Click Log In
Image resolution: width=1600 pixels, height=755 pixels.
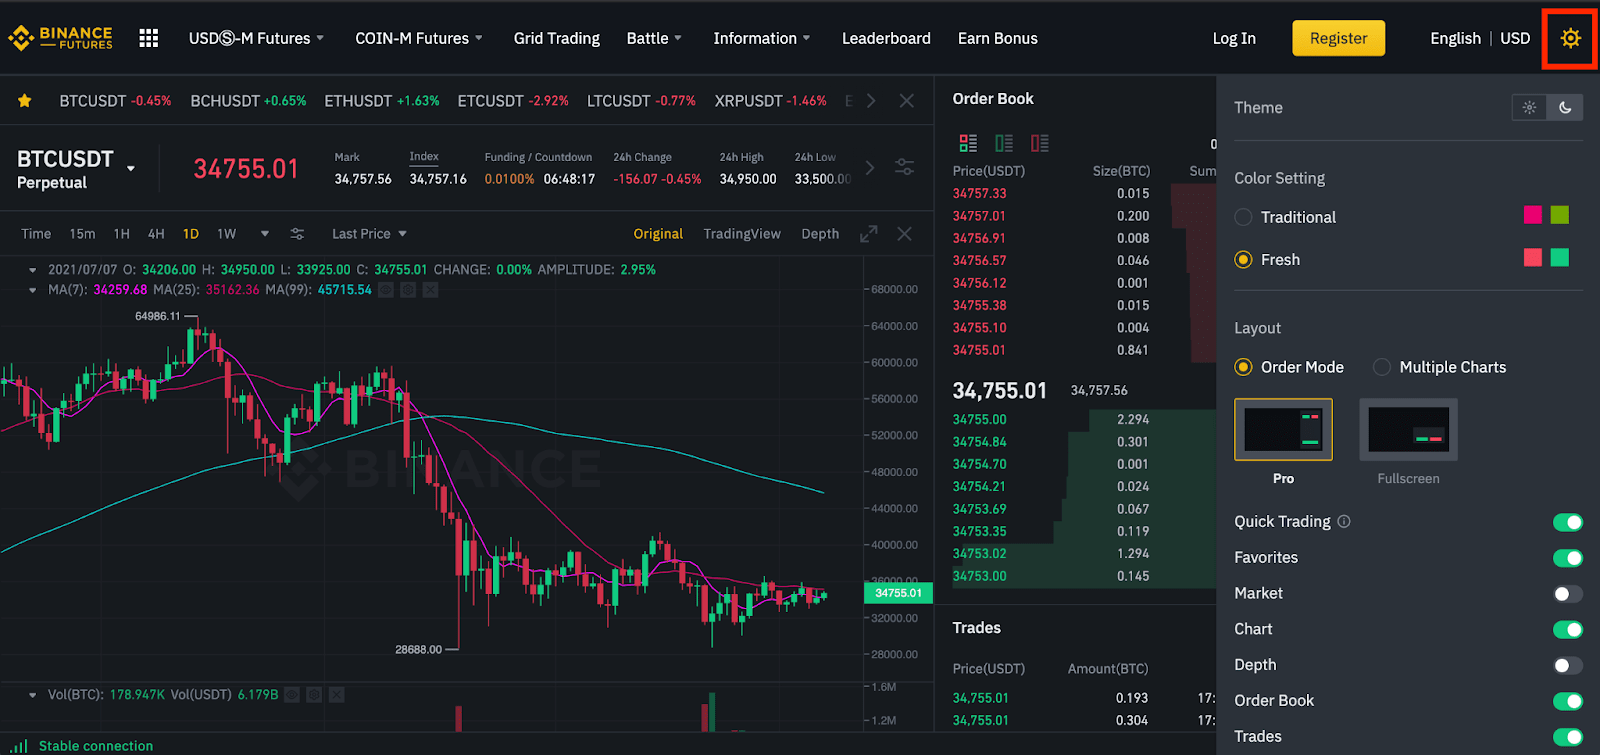(x=1234, y=38)
